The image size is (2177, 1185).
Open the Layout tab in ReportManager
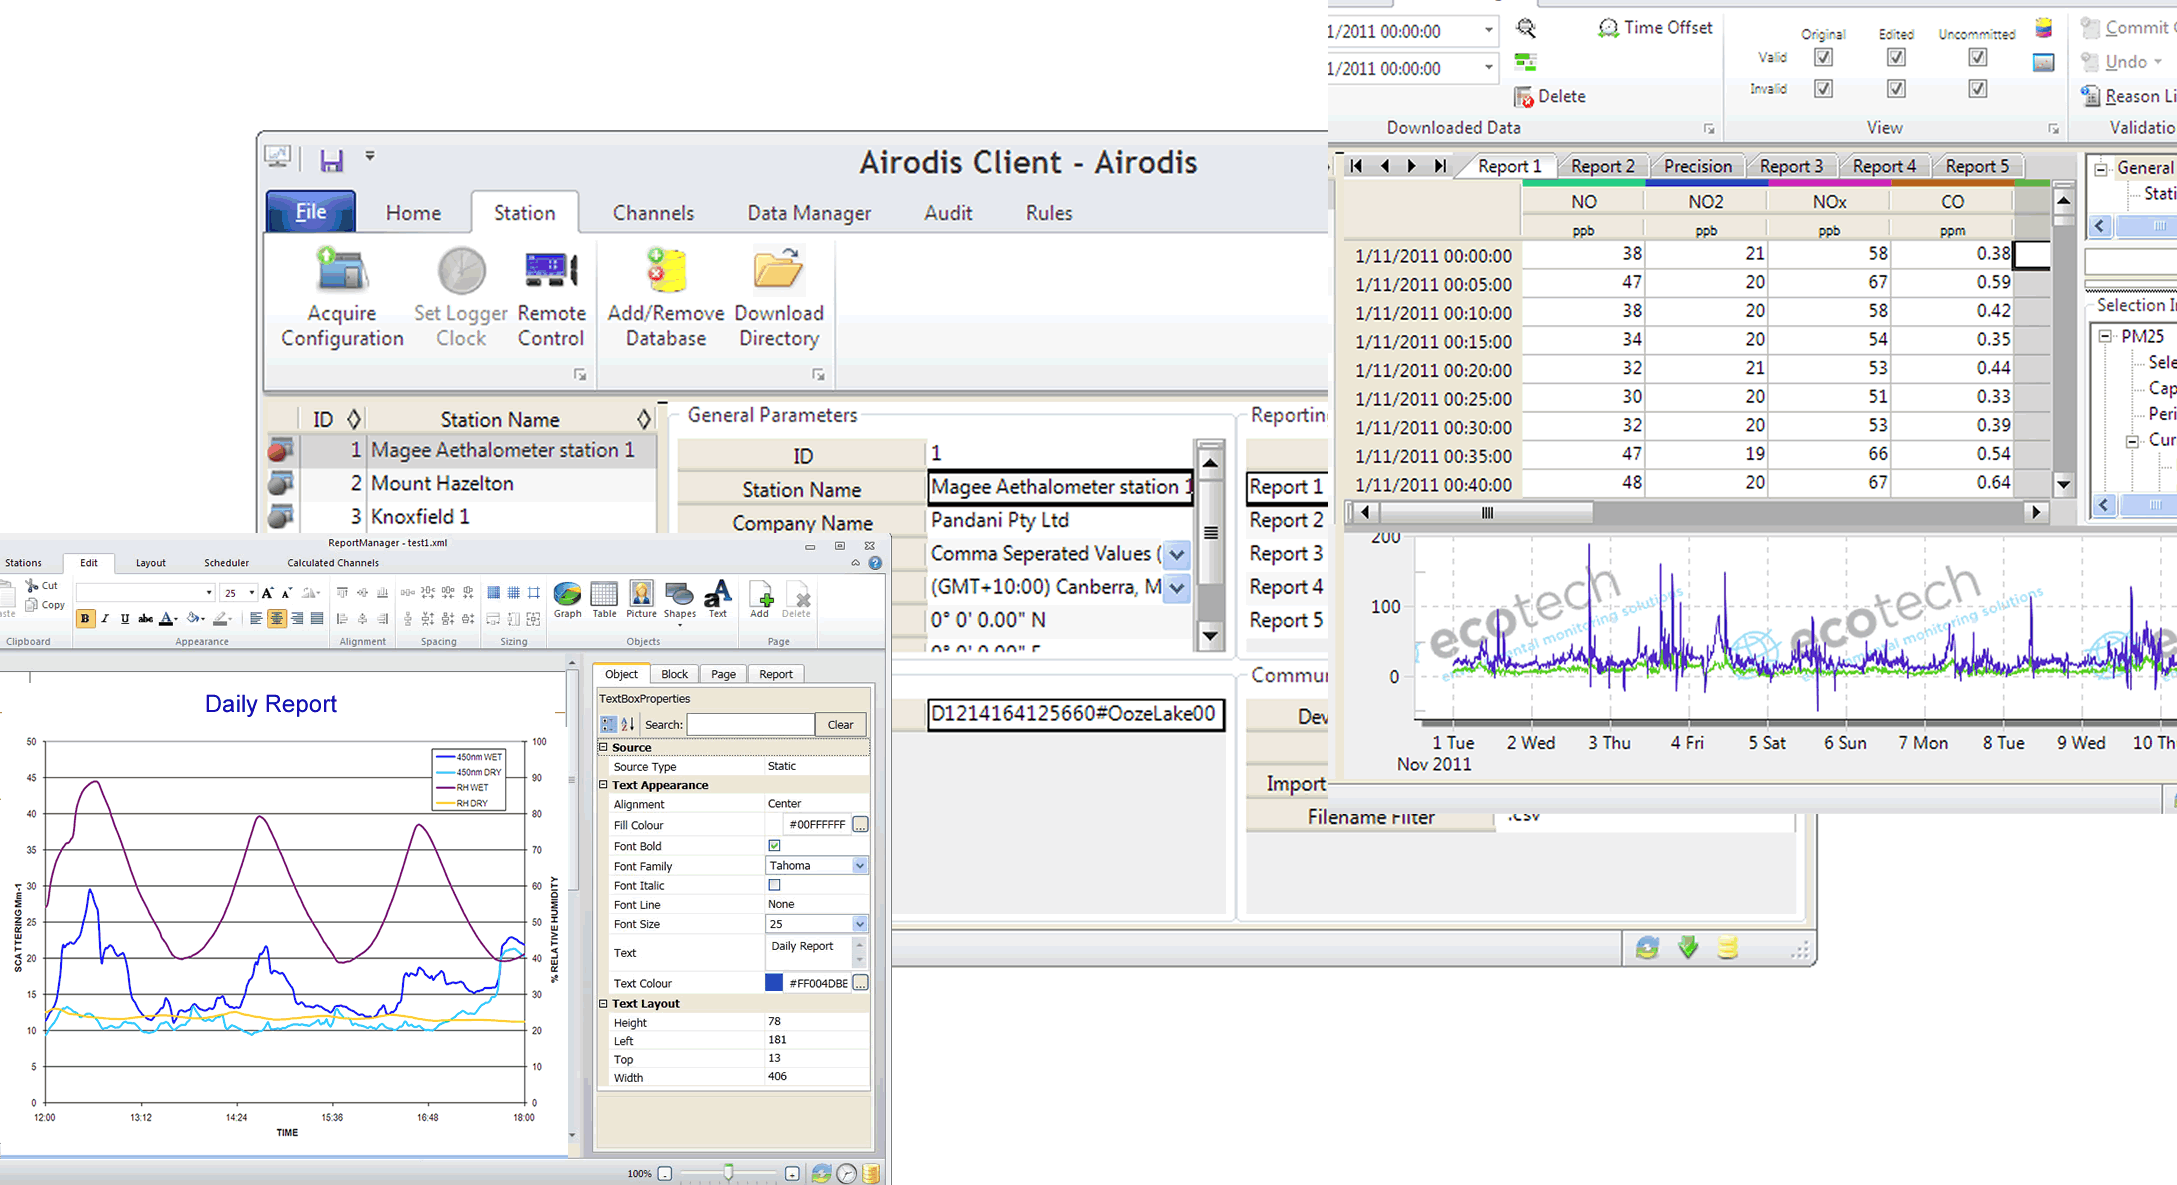[x=151, y=563]
